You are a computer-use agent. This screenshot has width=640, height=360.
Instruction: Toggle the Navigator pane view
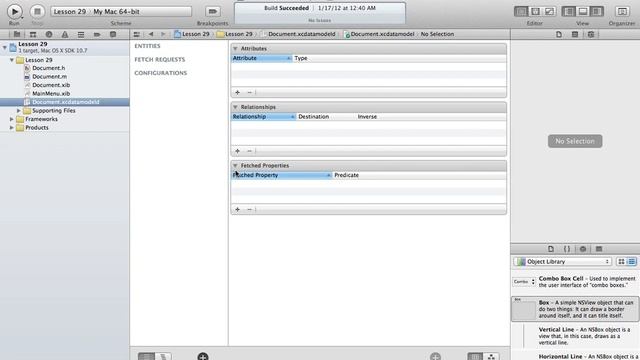pos(569,11)
